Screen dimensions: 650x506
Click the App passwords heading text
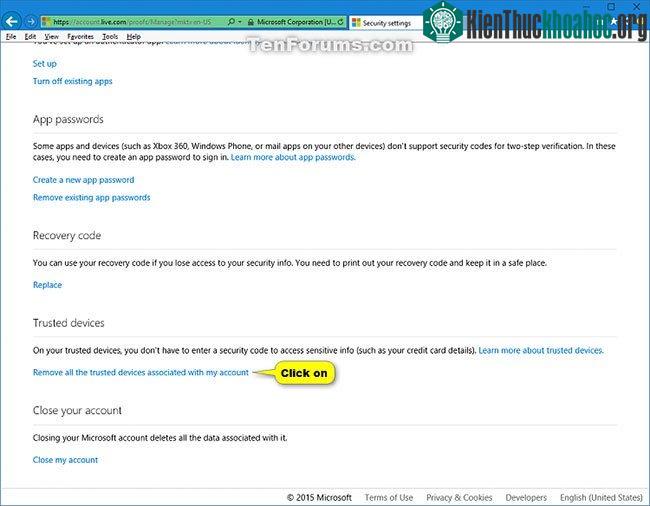tap(68, 119)
